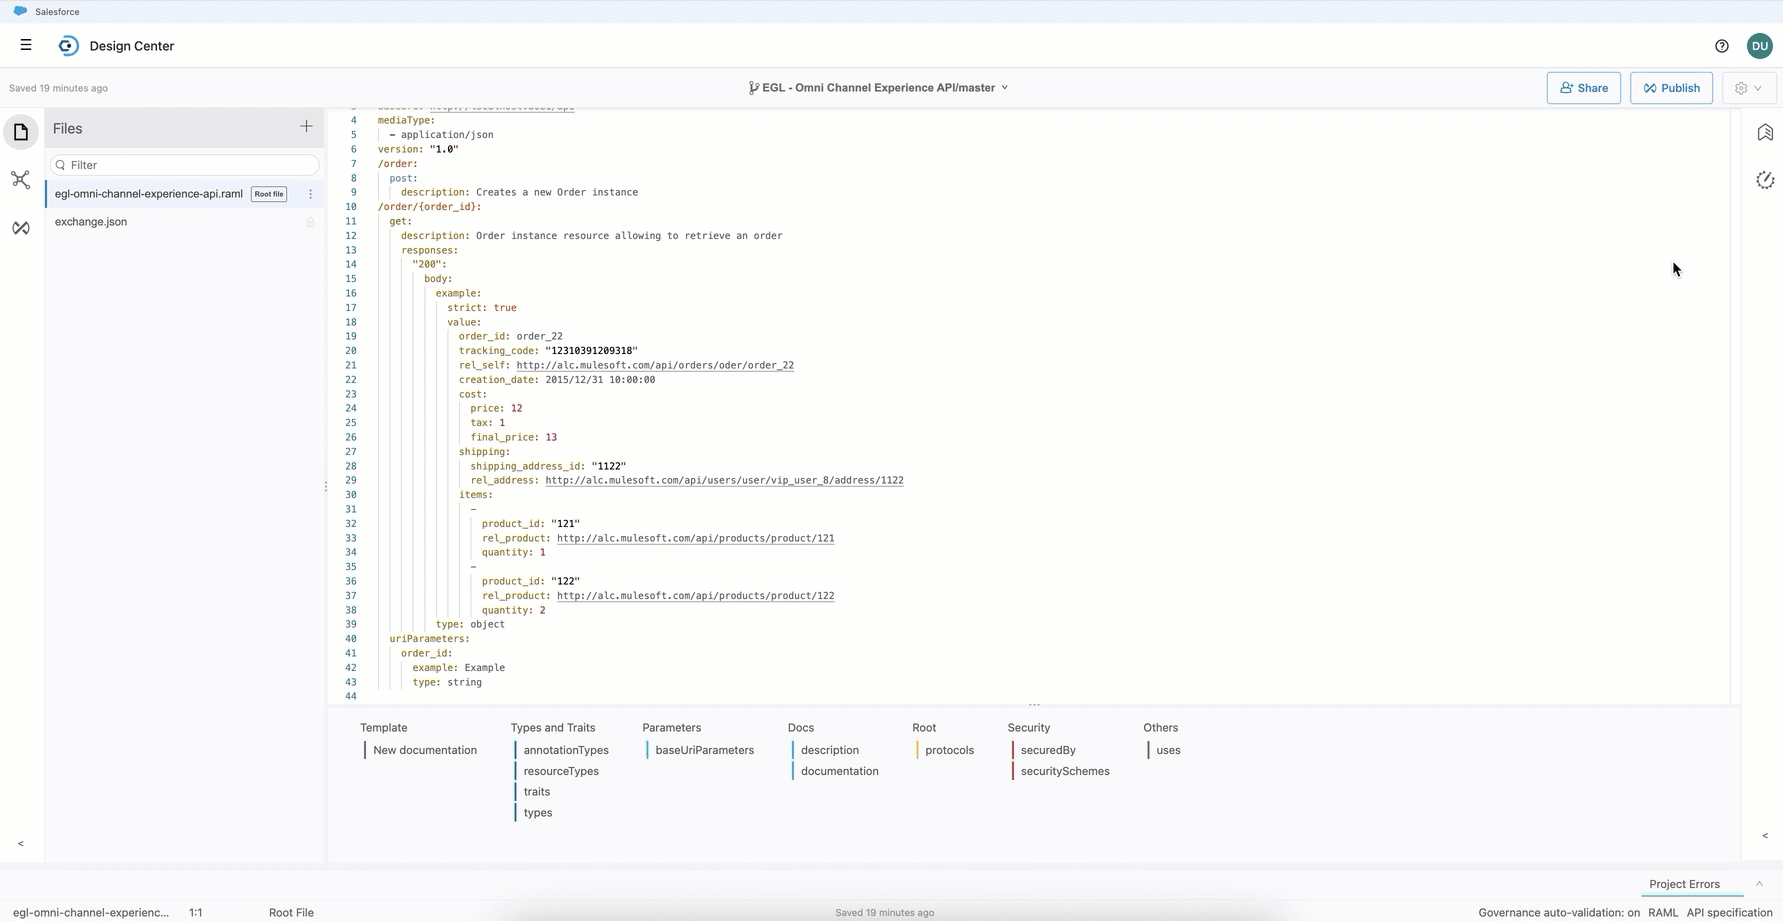
Task: Click the Filter files input field
Action: click(x=185, y=165)
